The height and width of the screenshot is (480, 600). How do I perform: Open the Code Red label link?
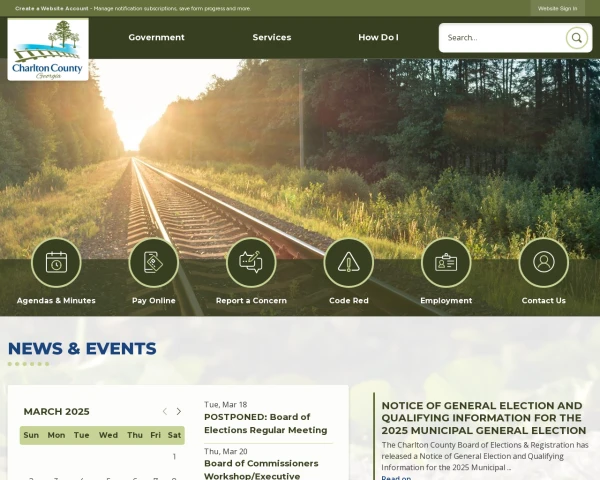pyautogui.click(x=349, y=300)
